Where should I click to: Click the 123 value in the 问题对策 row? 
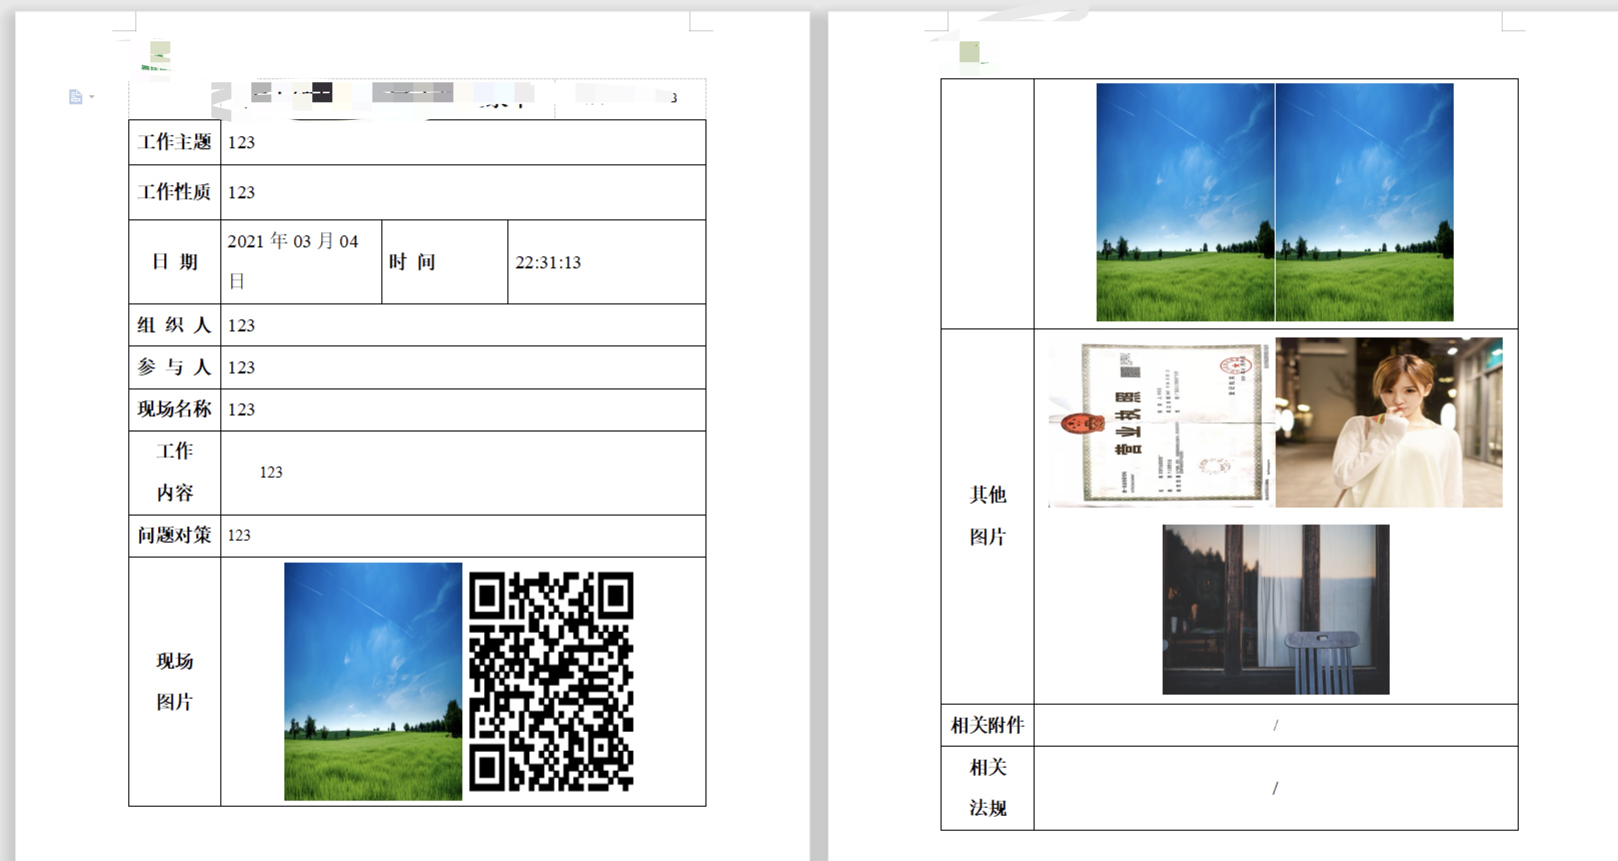(x=239, y=535)
